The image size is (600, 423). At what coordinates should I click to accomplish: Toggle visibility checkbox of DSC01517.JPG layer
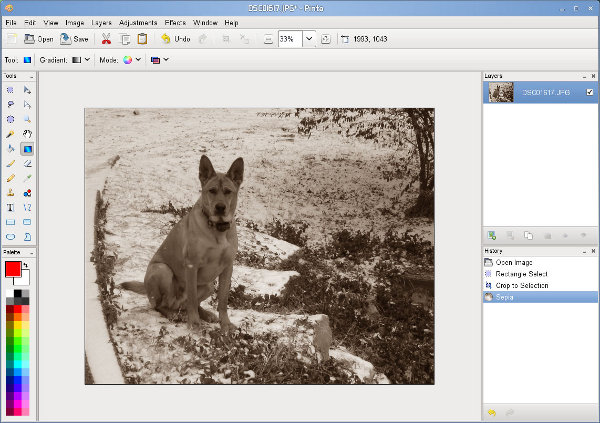pyautogui.click(x=590, y=93)
